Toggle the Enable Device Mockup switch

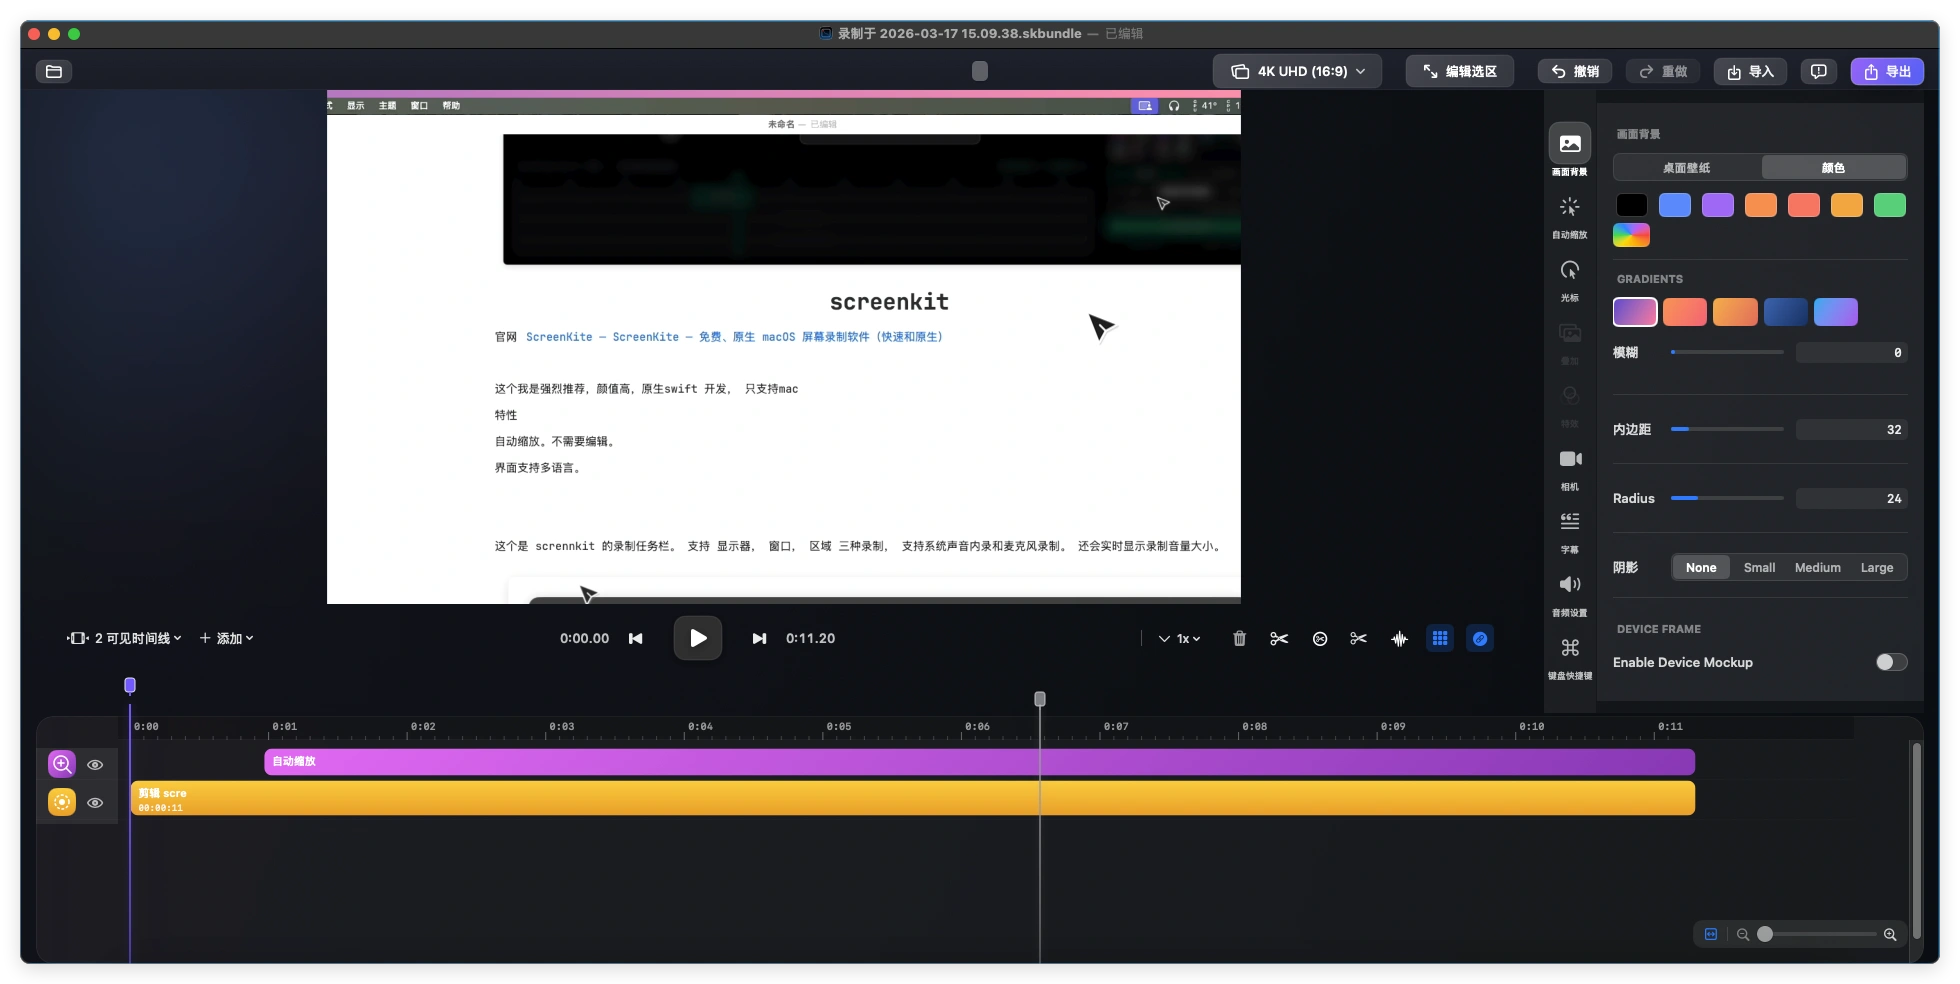click(x=1890, y=662)
